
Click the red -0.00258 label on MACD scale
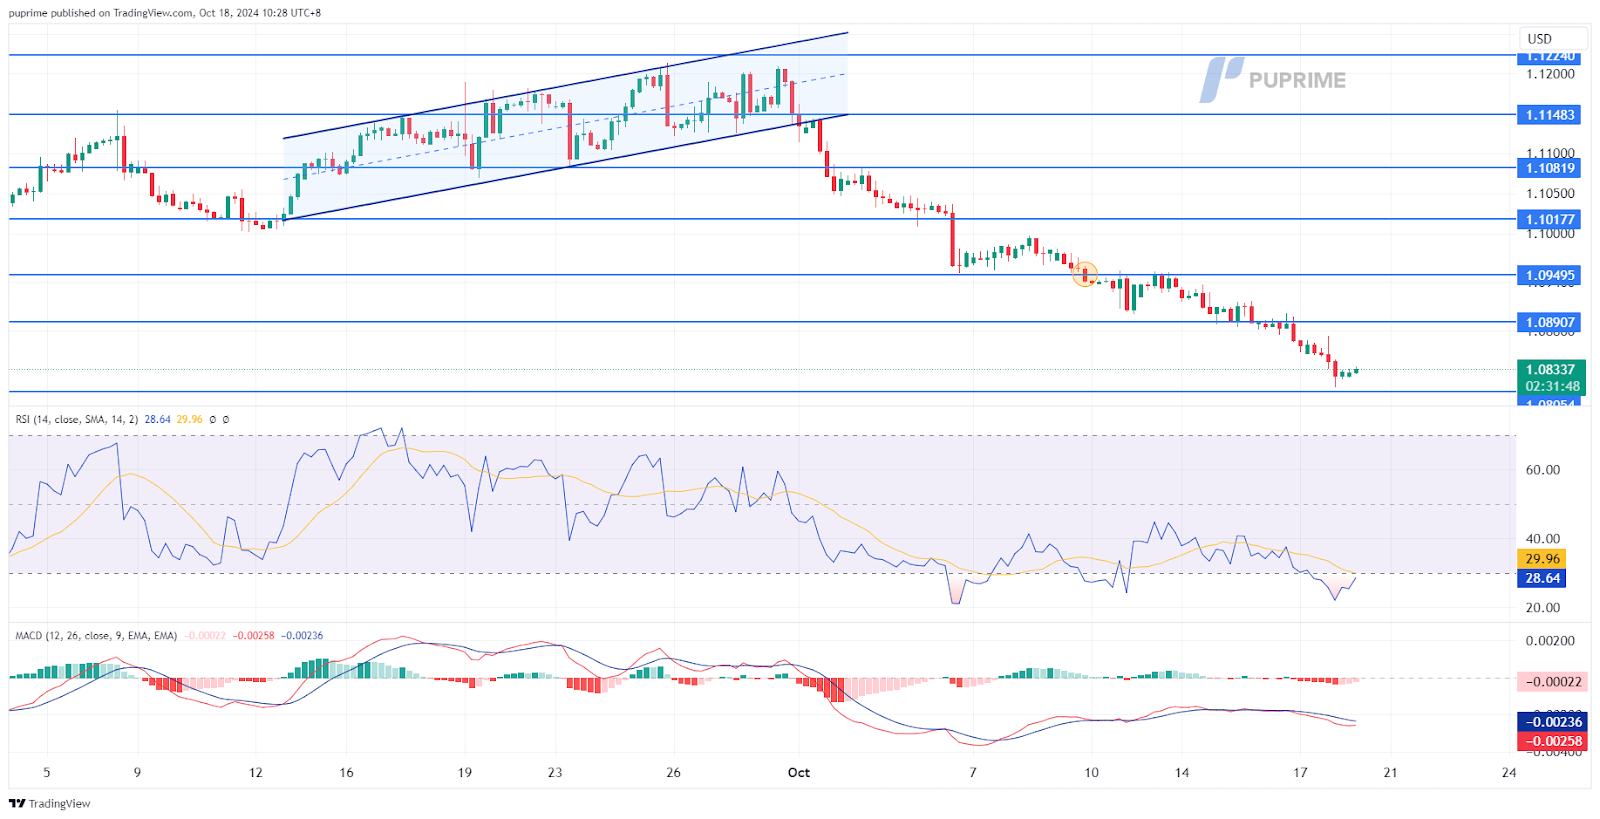tap(1552, 741)
